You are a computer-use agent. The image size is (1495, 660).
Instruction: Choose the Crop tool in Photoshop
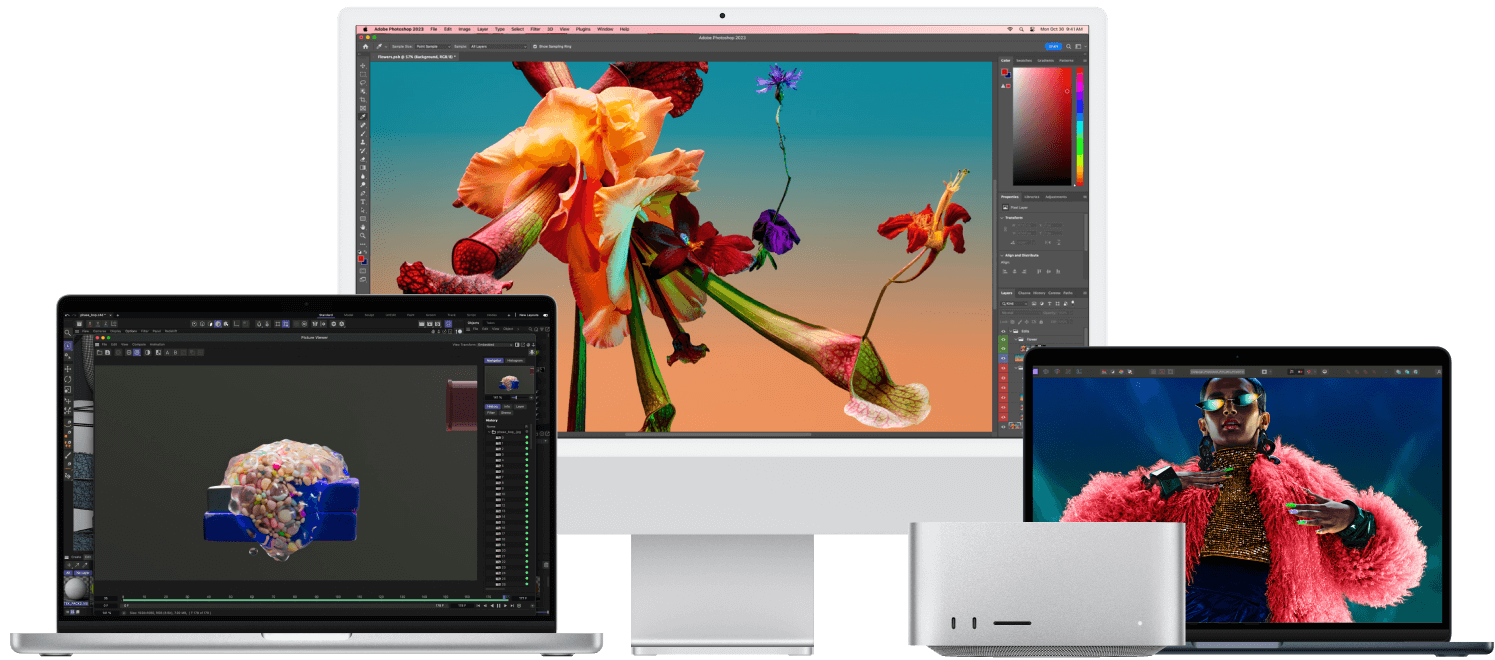click(x=363, y=100)
